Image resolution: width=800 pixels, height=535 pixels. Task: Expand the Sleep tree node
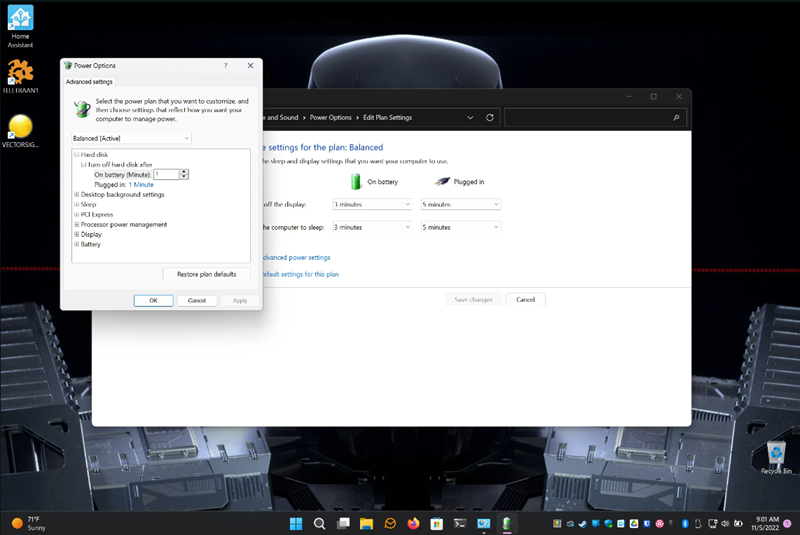click(77, 204)
